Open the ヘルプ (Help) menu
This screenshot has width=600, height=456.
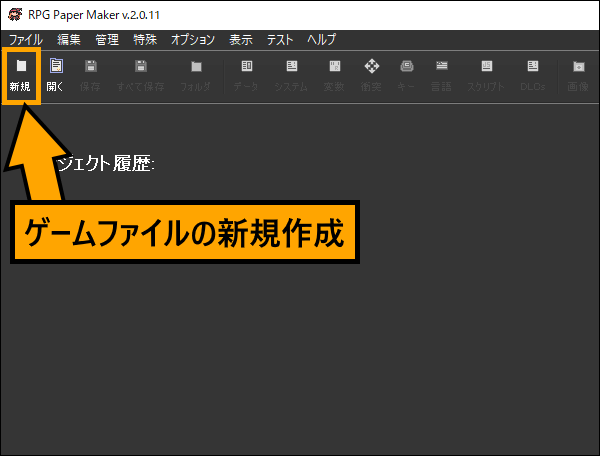click(x=322, y=40)
